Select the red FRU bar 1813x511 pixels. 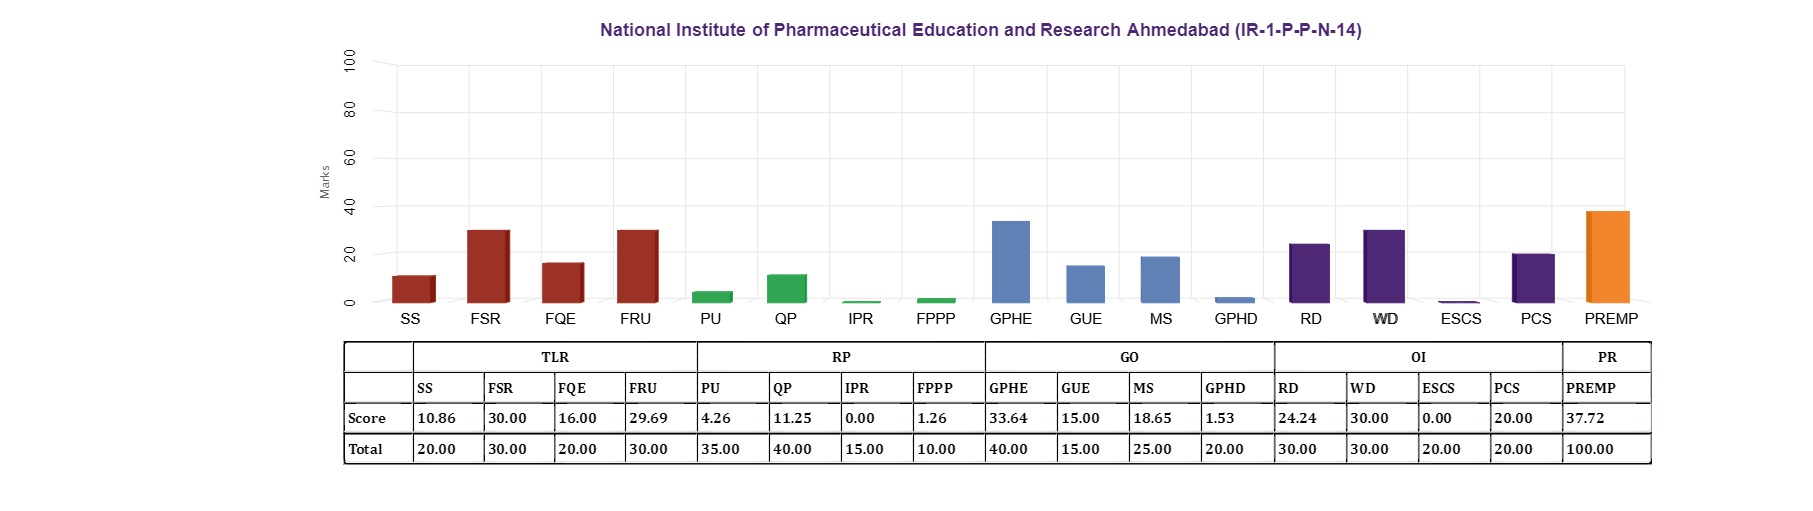637,266
